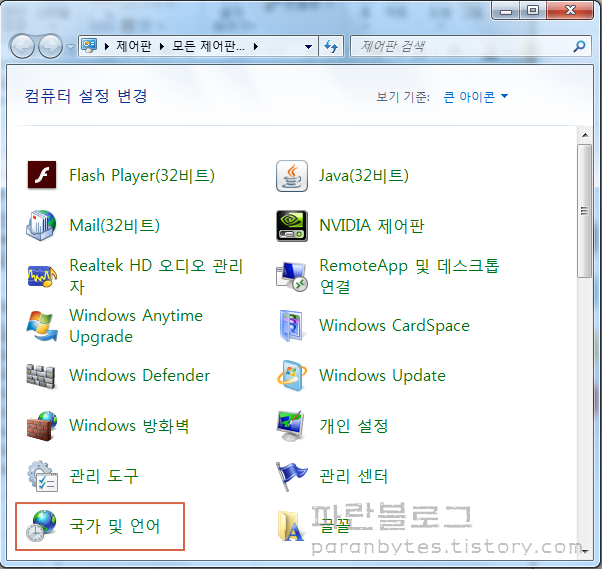
Task: Expand the arrow after 모든 제어판 breadcrumb
Action: tap(256, 47)
